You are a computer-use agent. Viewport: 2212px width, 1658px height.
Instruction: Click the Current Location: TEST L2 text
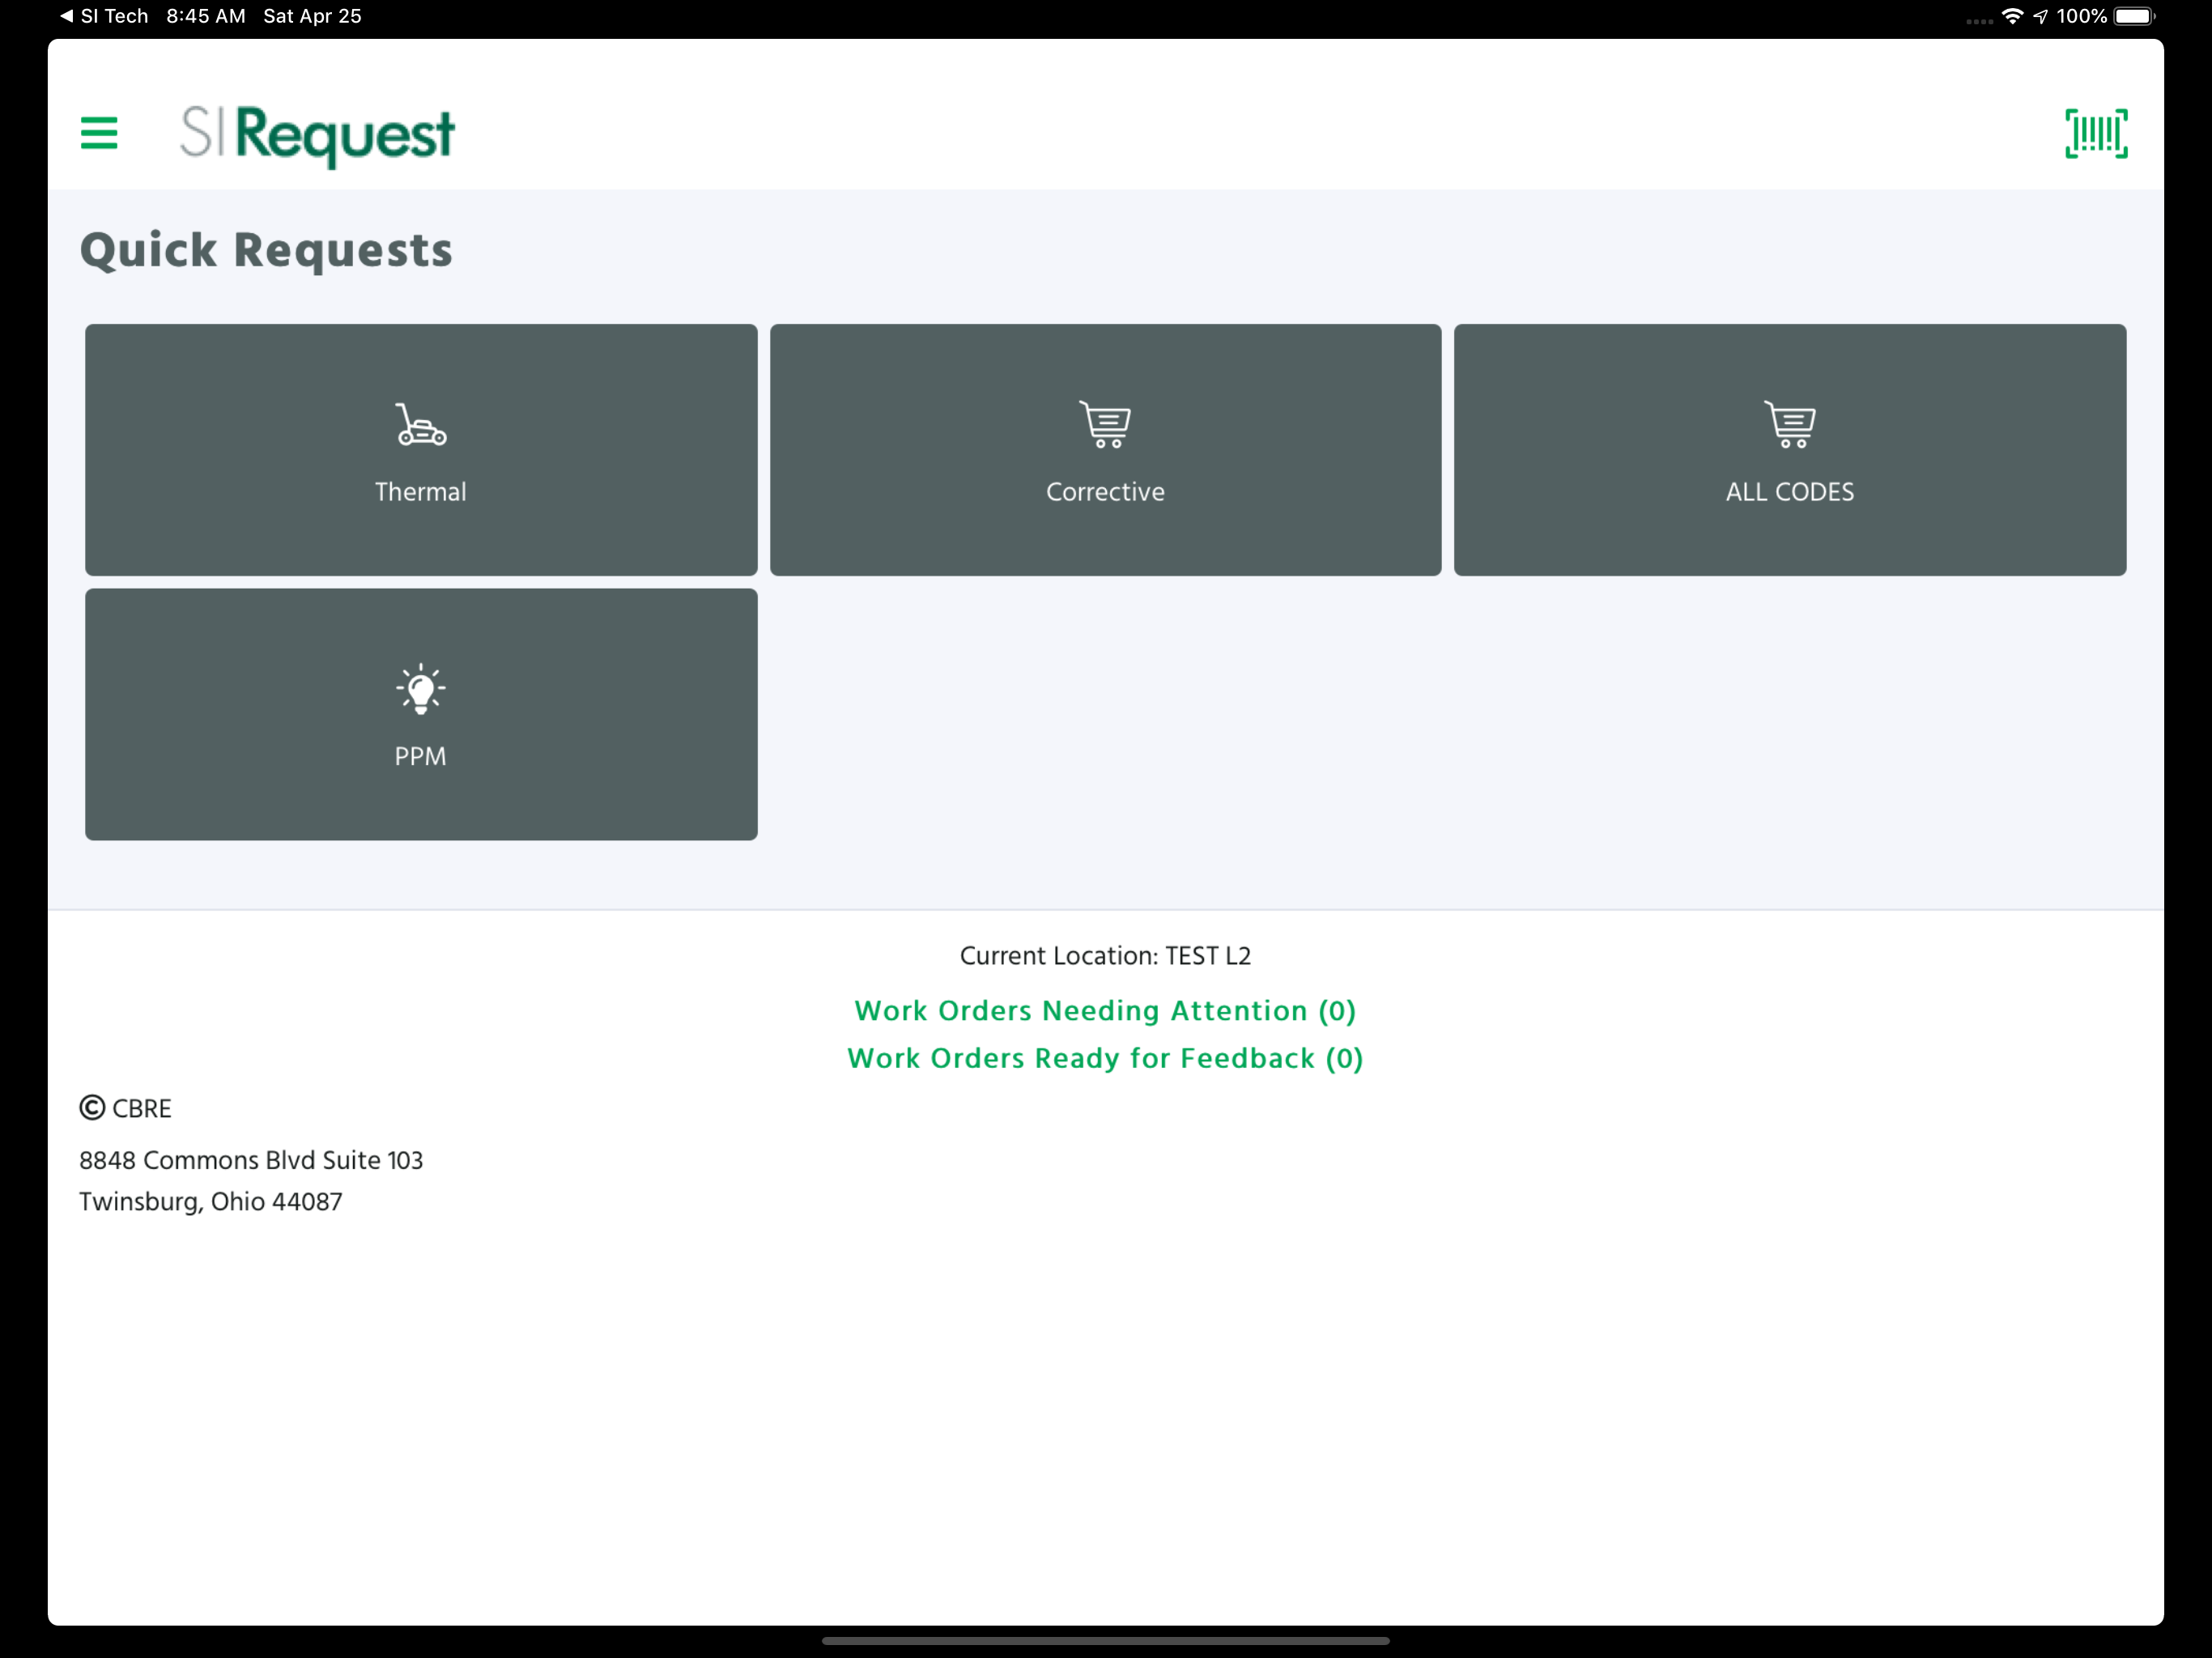(x=1105, y=956)
